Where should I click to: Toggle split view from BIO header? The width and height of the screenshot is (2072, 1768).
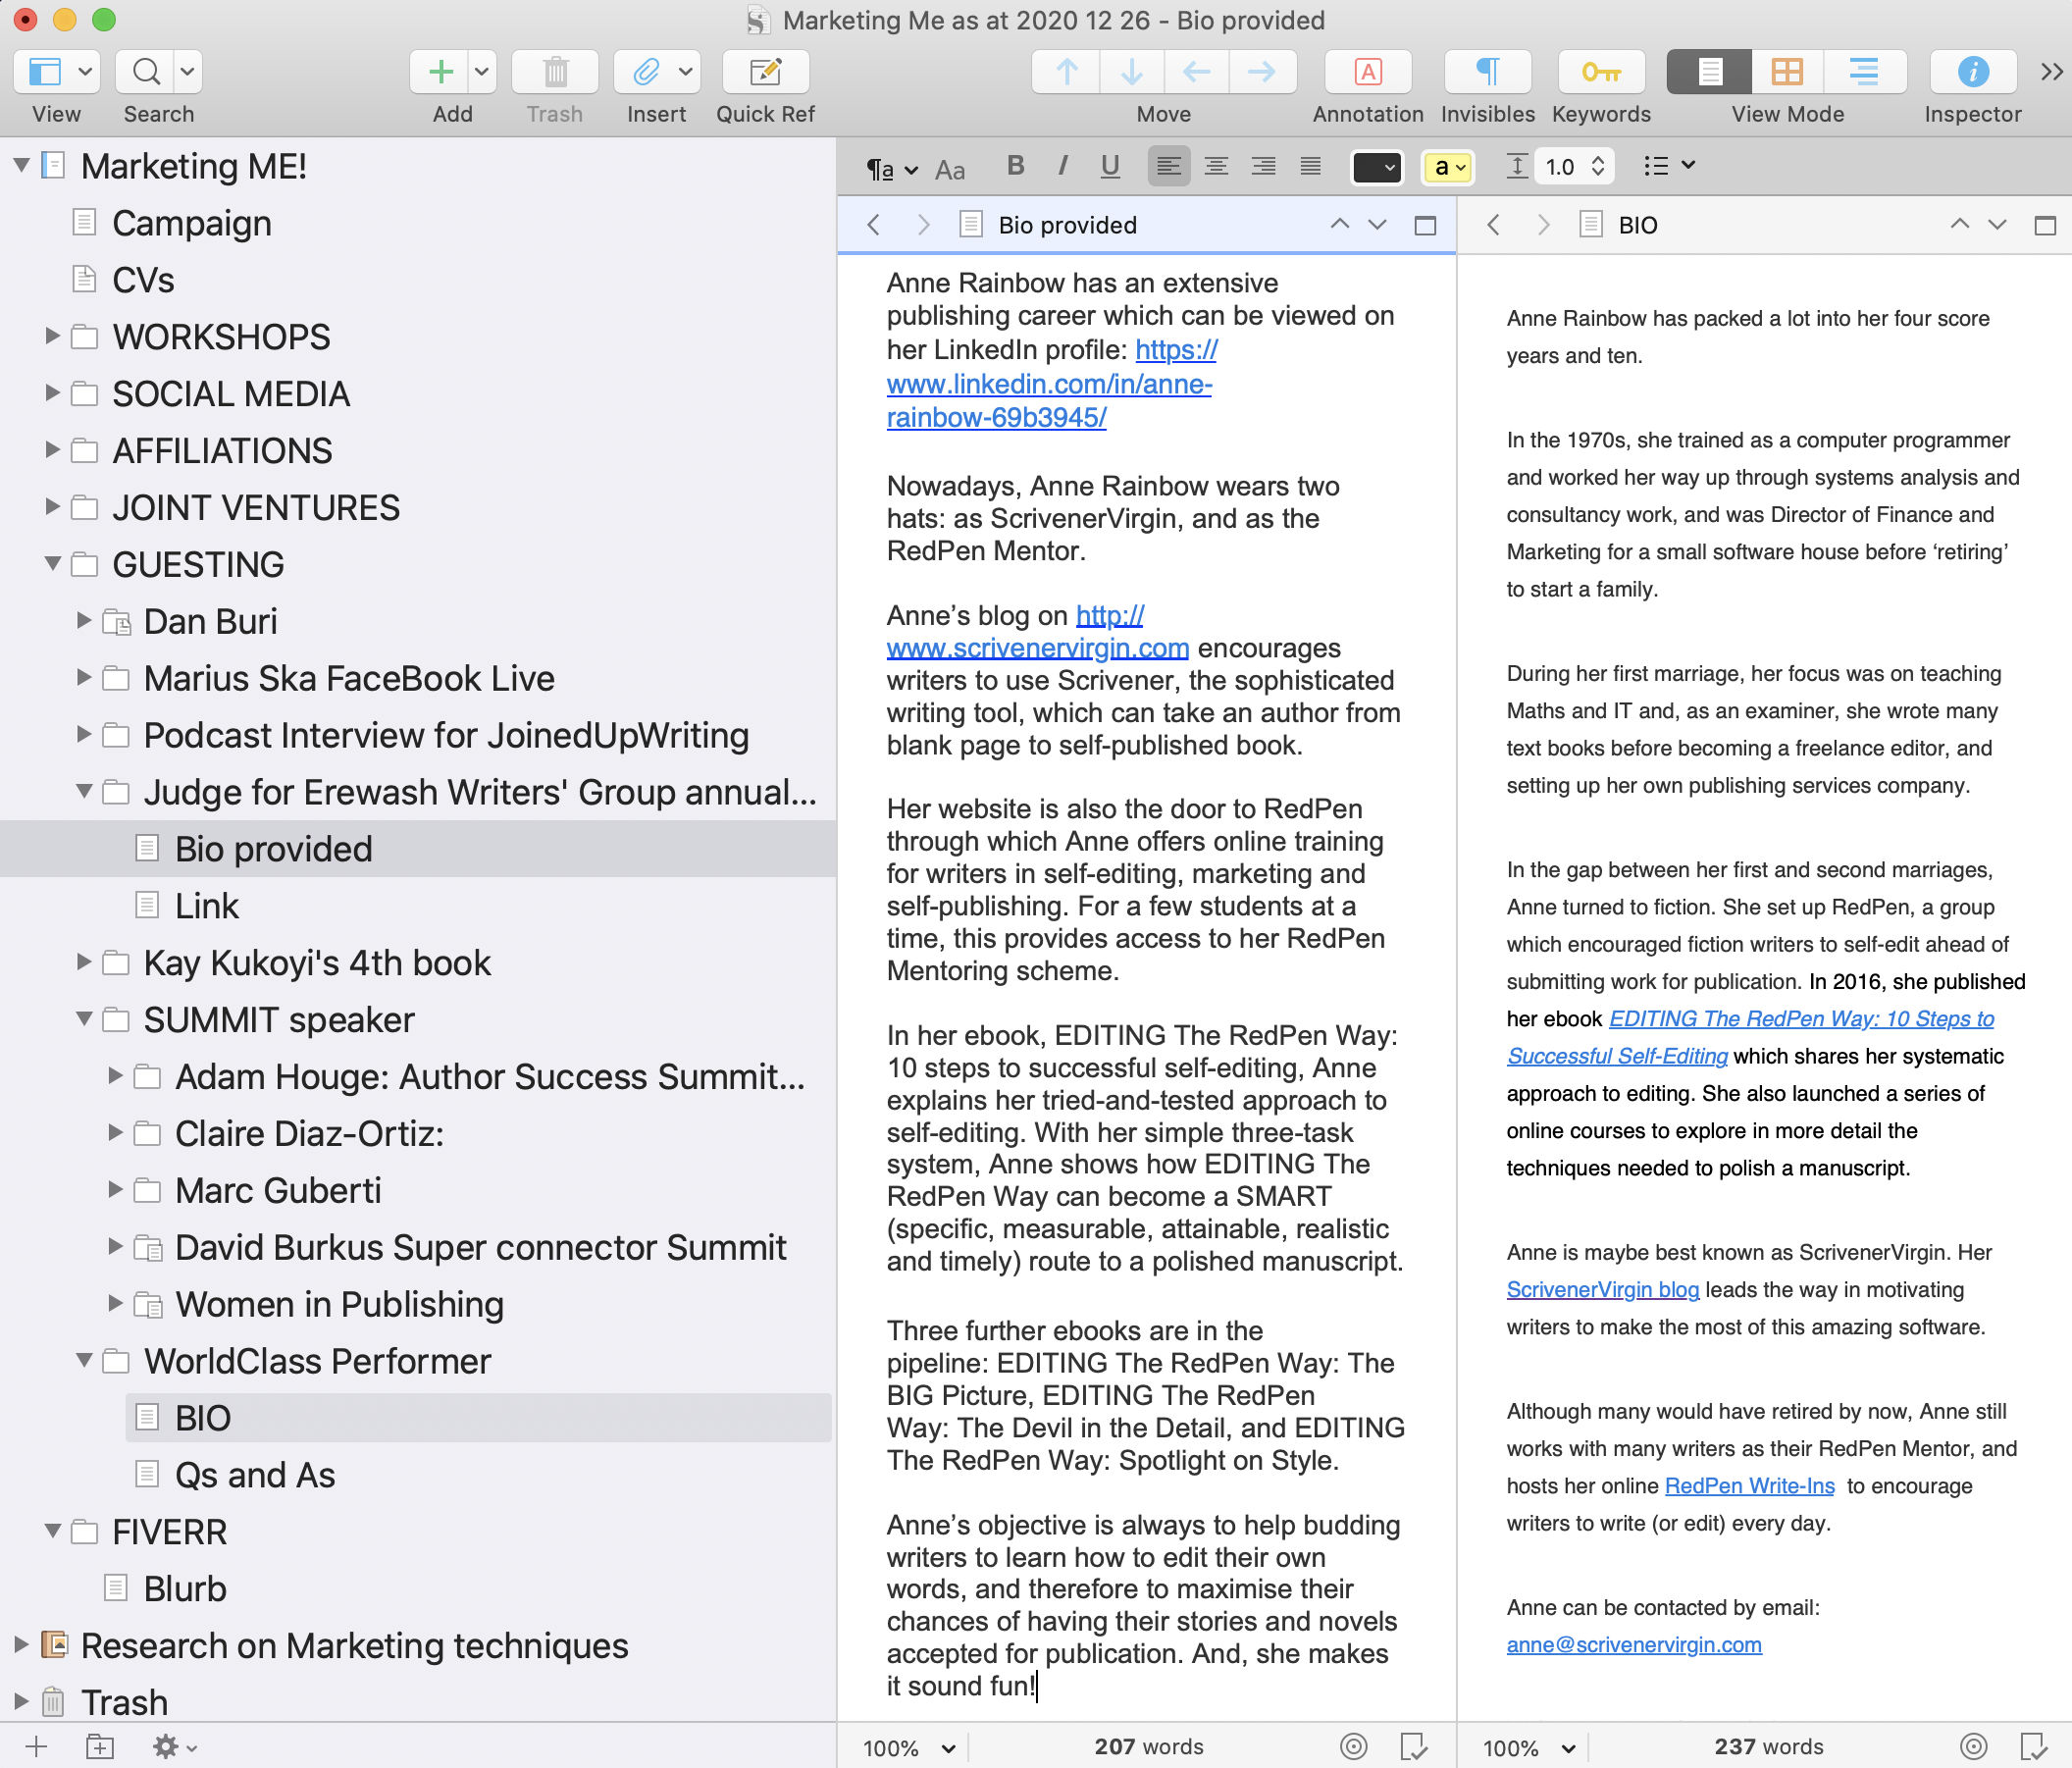pyautogui.click(x=2045, y=225)
